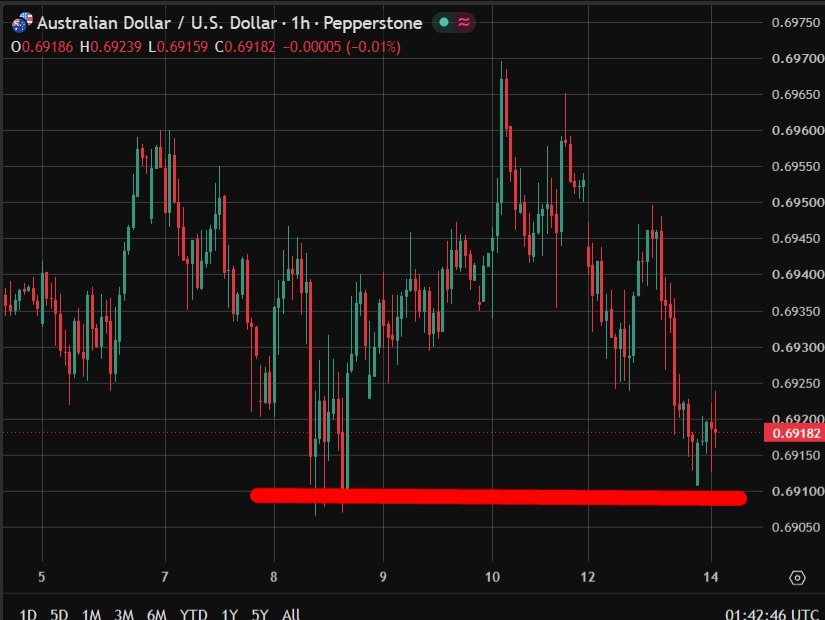Click the Australian/US flag symbol icon

coord(22,23)
